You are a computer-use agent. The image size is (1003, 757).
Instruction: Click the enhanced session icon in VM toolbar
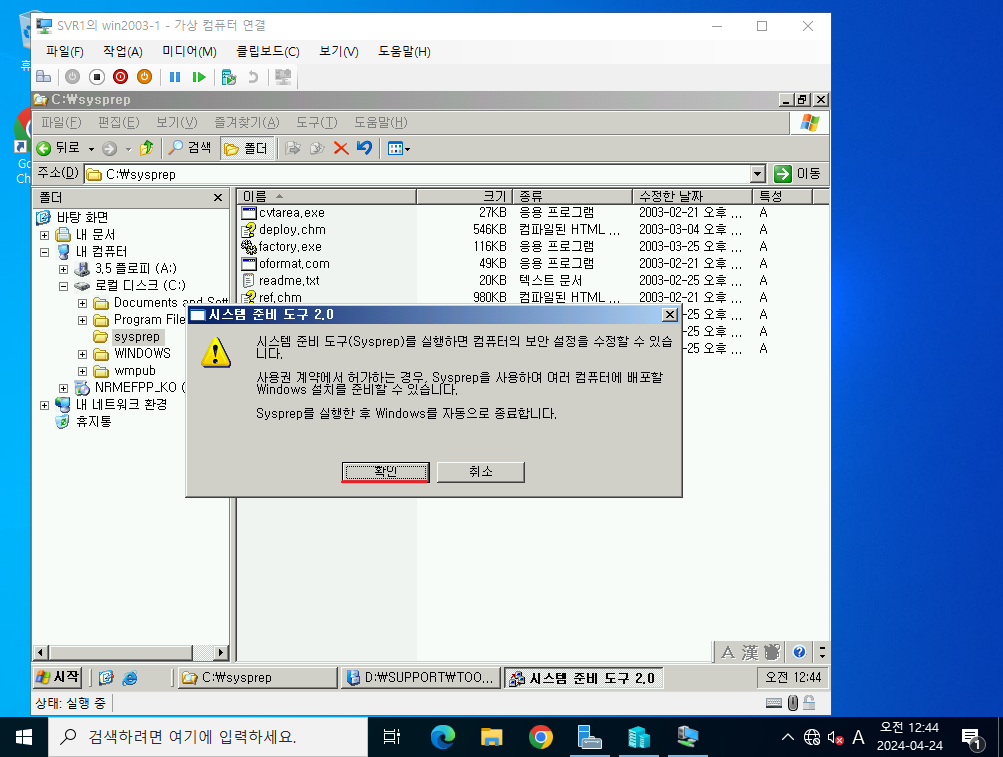[x=283, y=77]
